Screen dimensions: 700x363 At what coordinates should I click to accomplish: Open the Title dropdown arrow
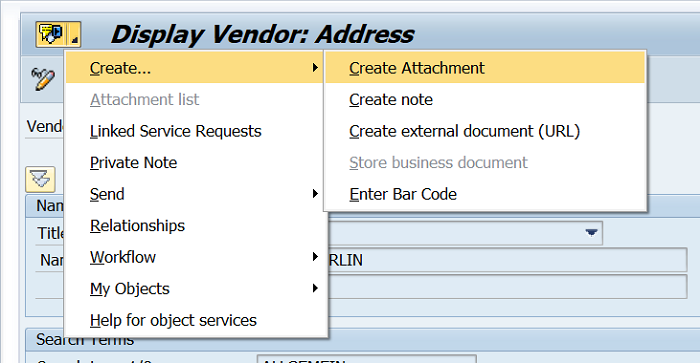[x=592, y=233]
